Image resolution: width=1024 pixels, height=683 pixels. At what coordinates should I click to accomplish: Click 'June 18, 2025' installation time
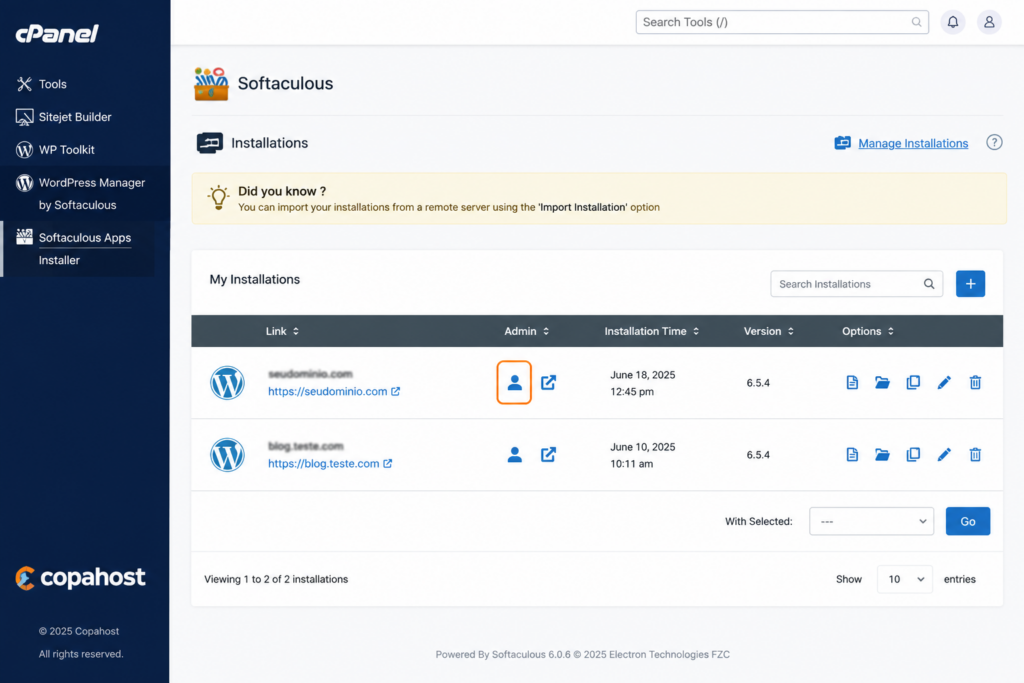point(643,375)
